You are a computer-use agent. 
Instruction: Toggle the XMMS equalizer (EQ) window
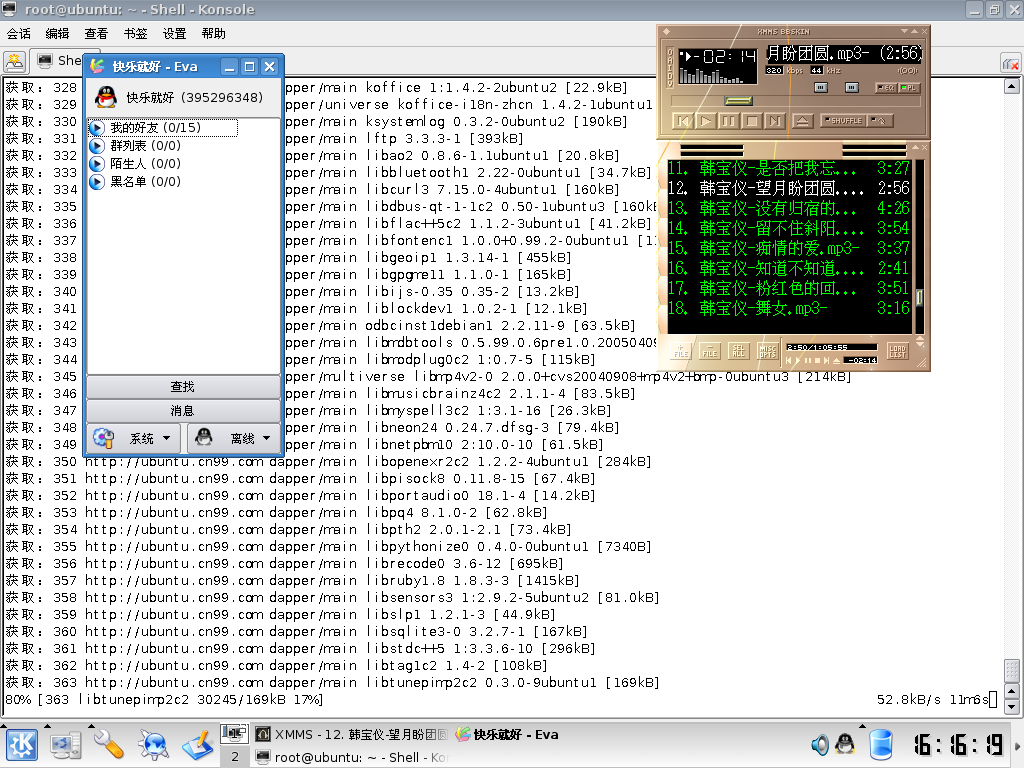click(x=886, y=88)
